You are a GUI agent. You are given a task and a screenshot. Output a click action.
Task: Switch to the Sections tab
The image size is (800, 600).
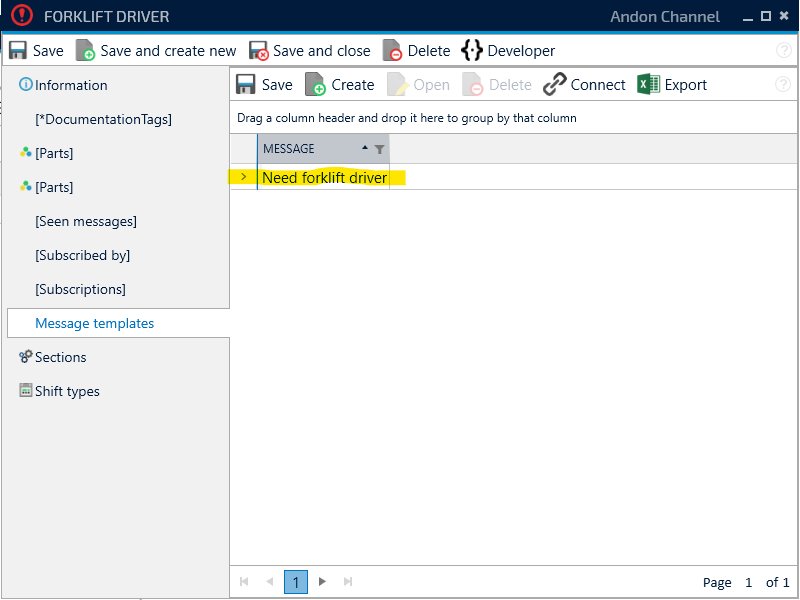coord(60,357)
